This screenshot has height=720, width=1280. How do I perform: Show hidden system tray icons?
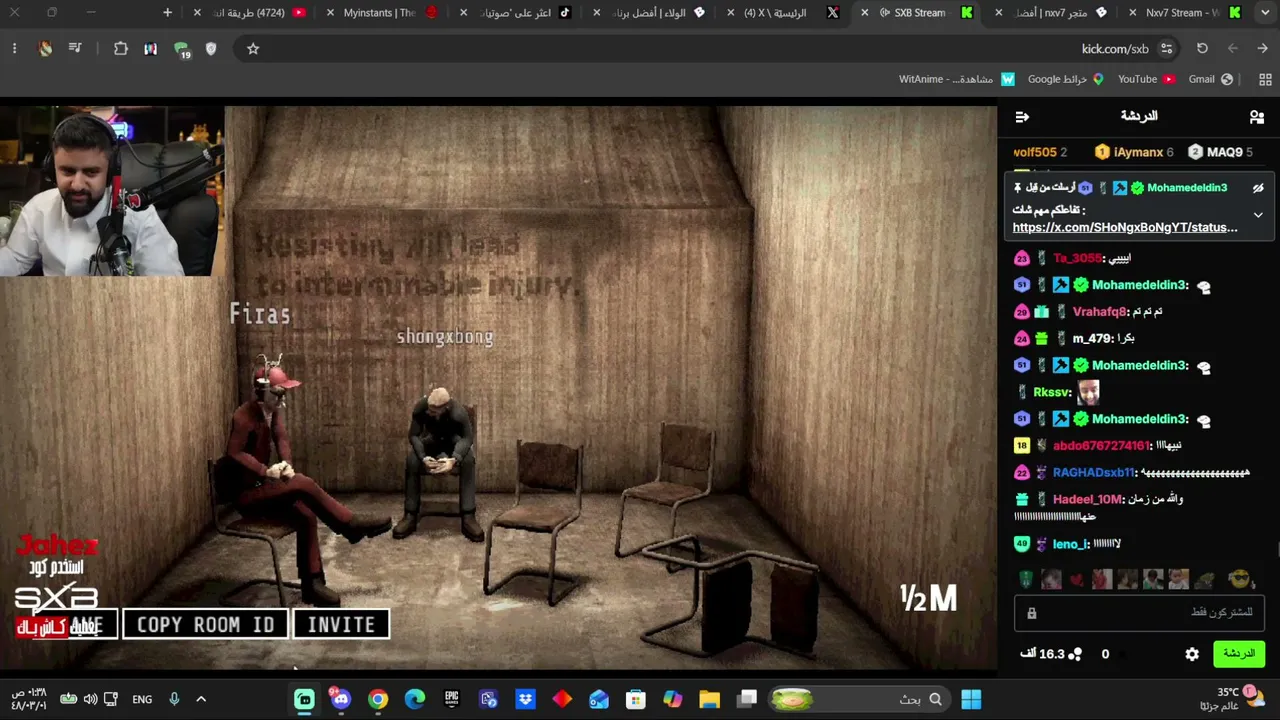click(201, 700)
